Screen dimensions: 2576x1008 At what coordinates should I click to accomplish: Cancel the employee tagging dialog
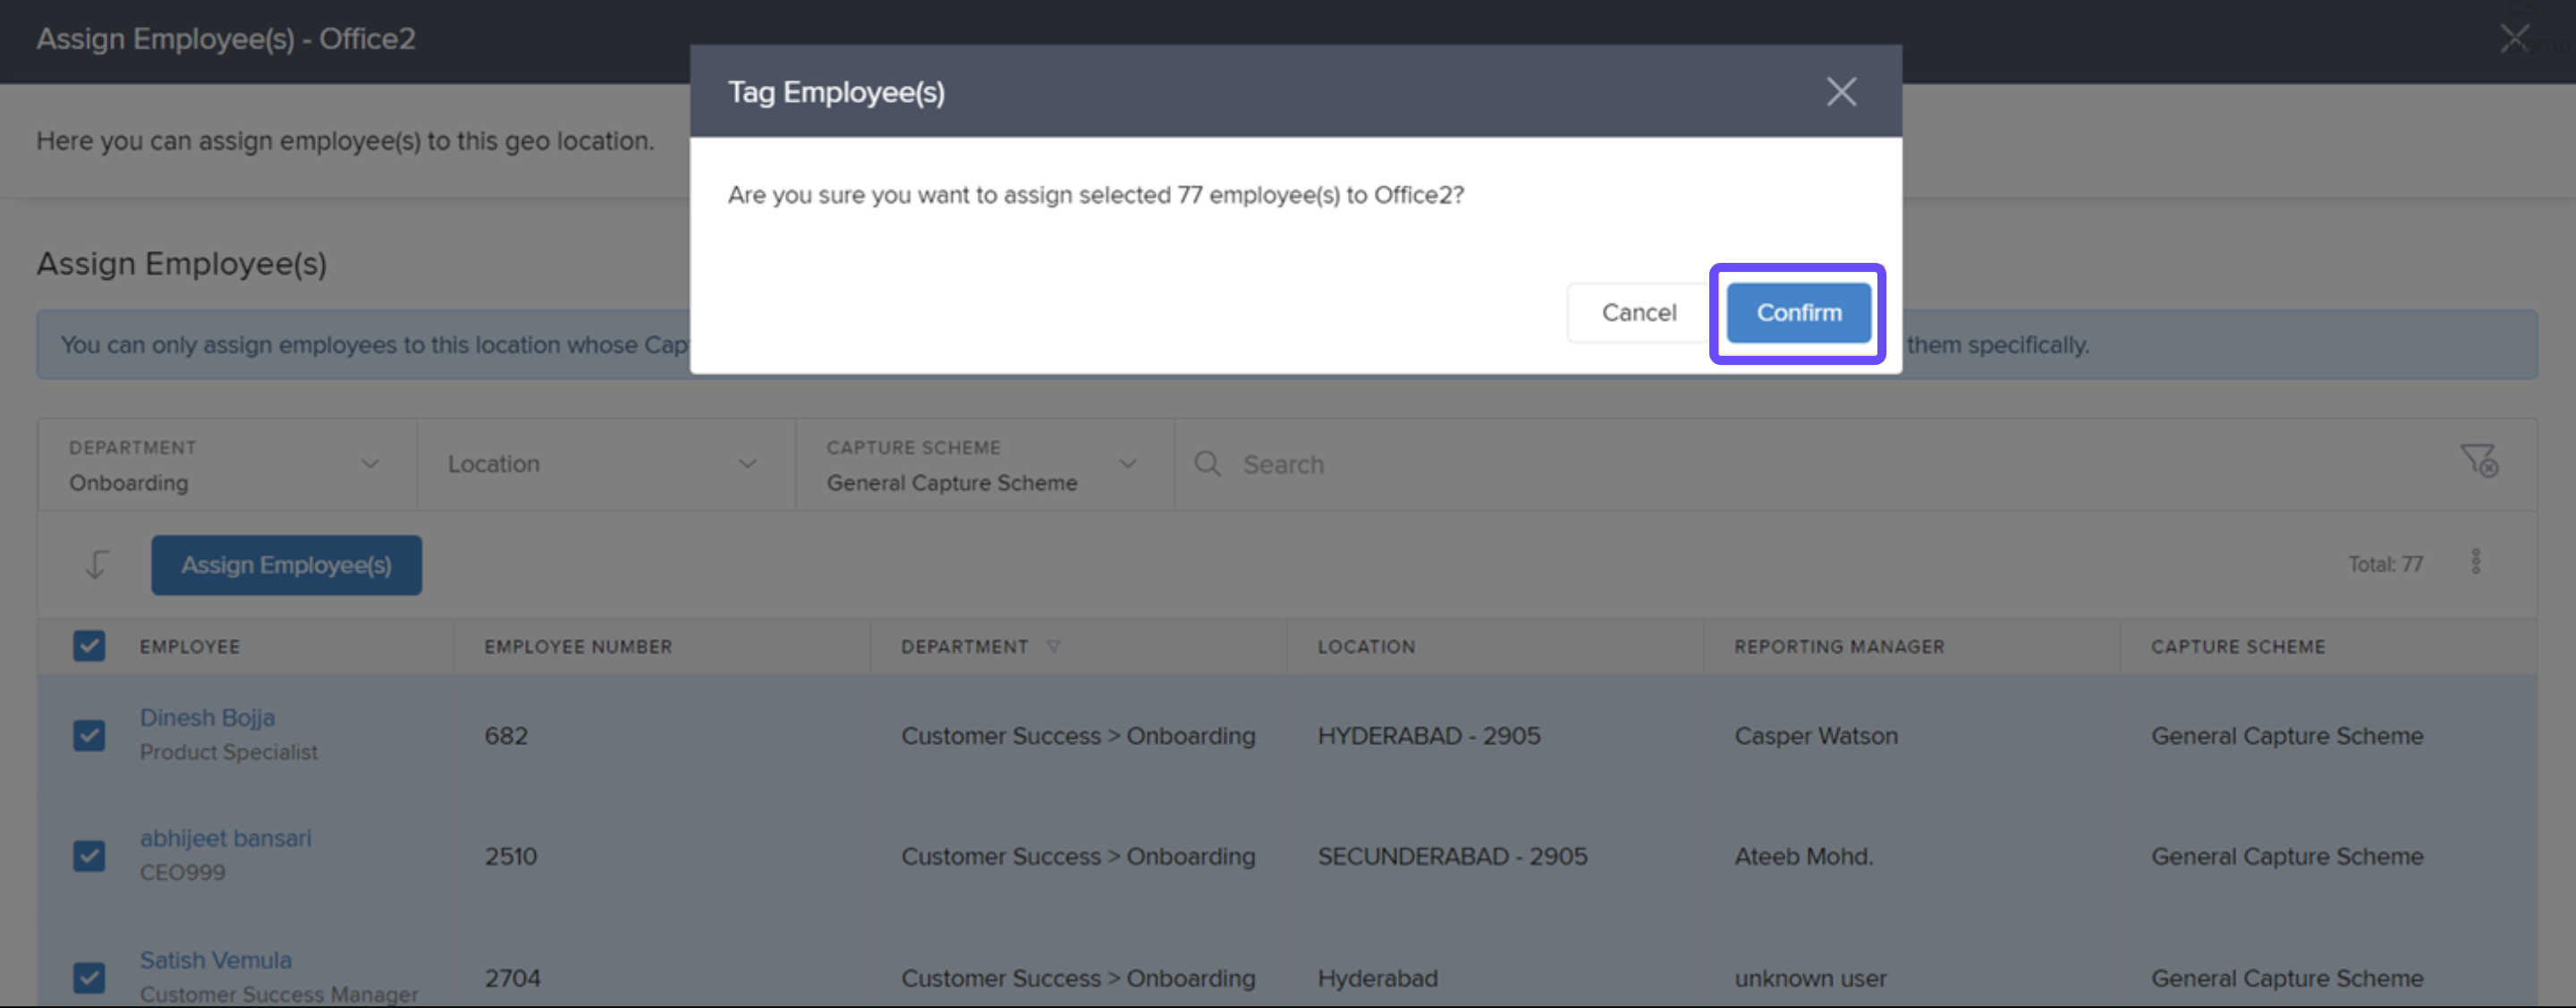pos(1638,313)
